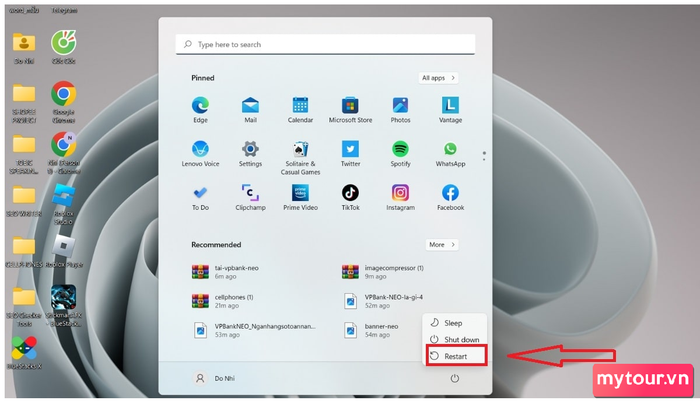Open Instagram

click(400, 197)
